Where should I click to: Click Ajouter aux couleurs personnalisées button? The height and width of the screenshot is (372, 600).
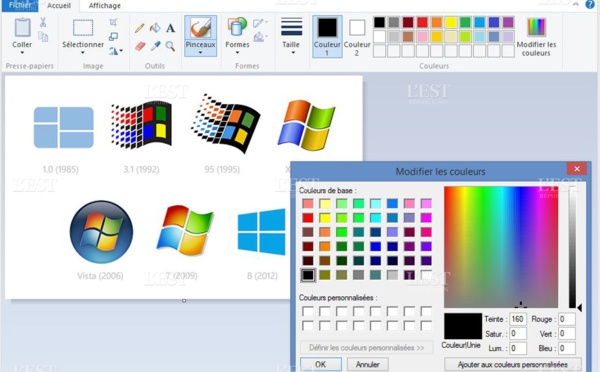click(513, 364)
